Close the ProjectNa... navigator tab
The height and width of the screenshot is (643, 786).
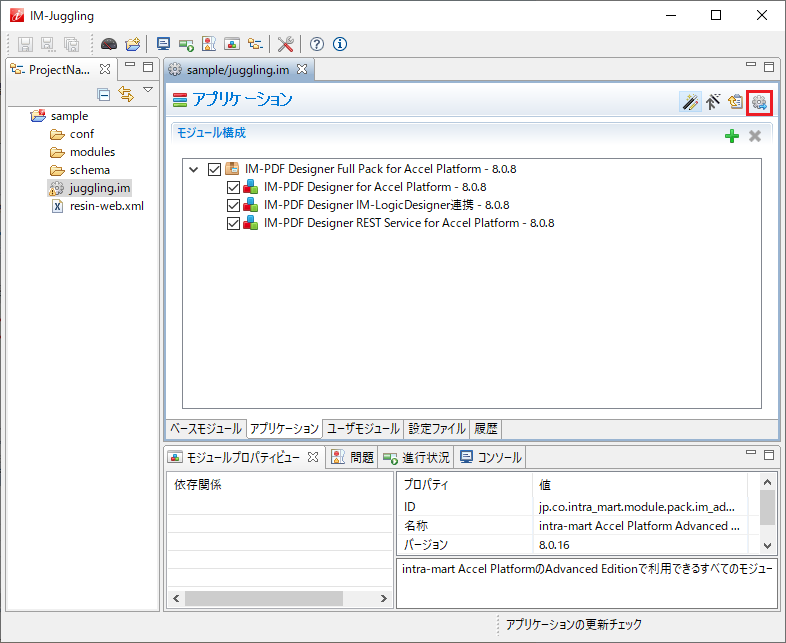(105, 70)
